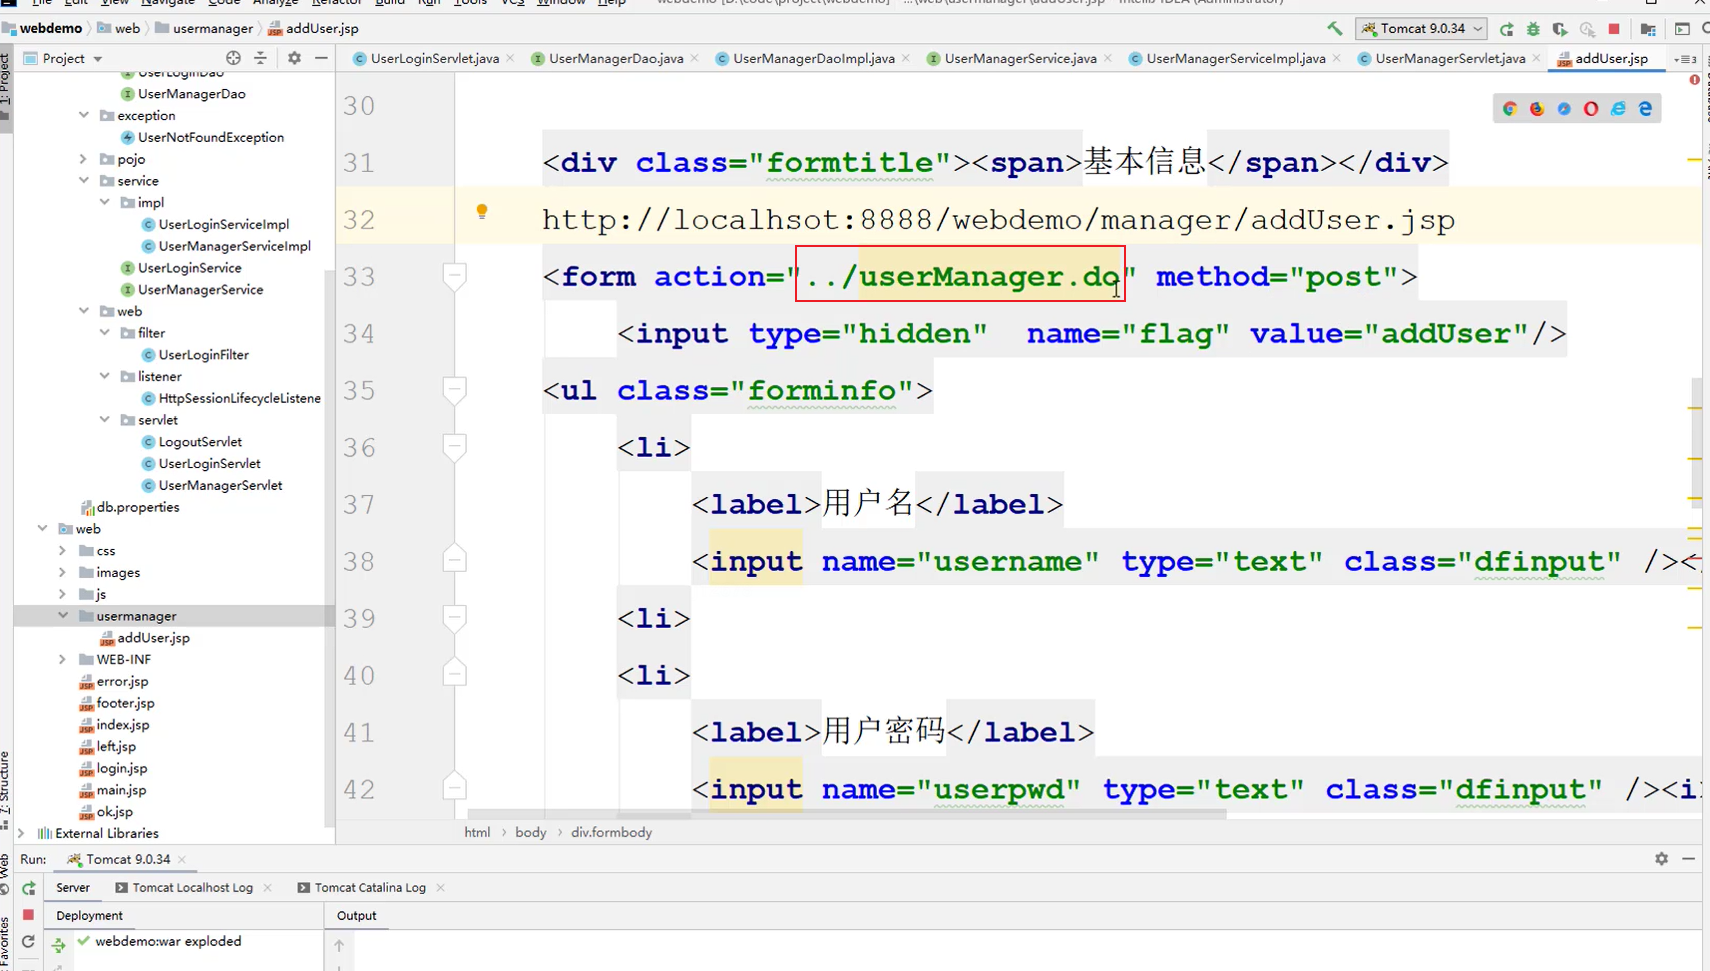Click the profiler run icon in toolbar

(x=1587, y=29)
